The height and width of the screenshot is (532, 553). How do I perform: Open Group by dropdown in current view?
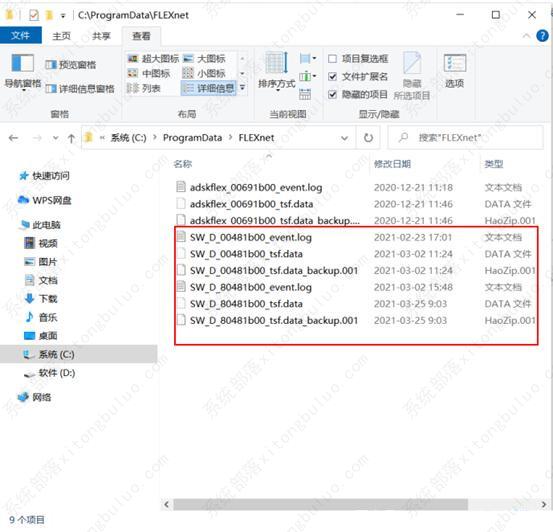pos(308,58)
